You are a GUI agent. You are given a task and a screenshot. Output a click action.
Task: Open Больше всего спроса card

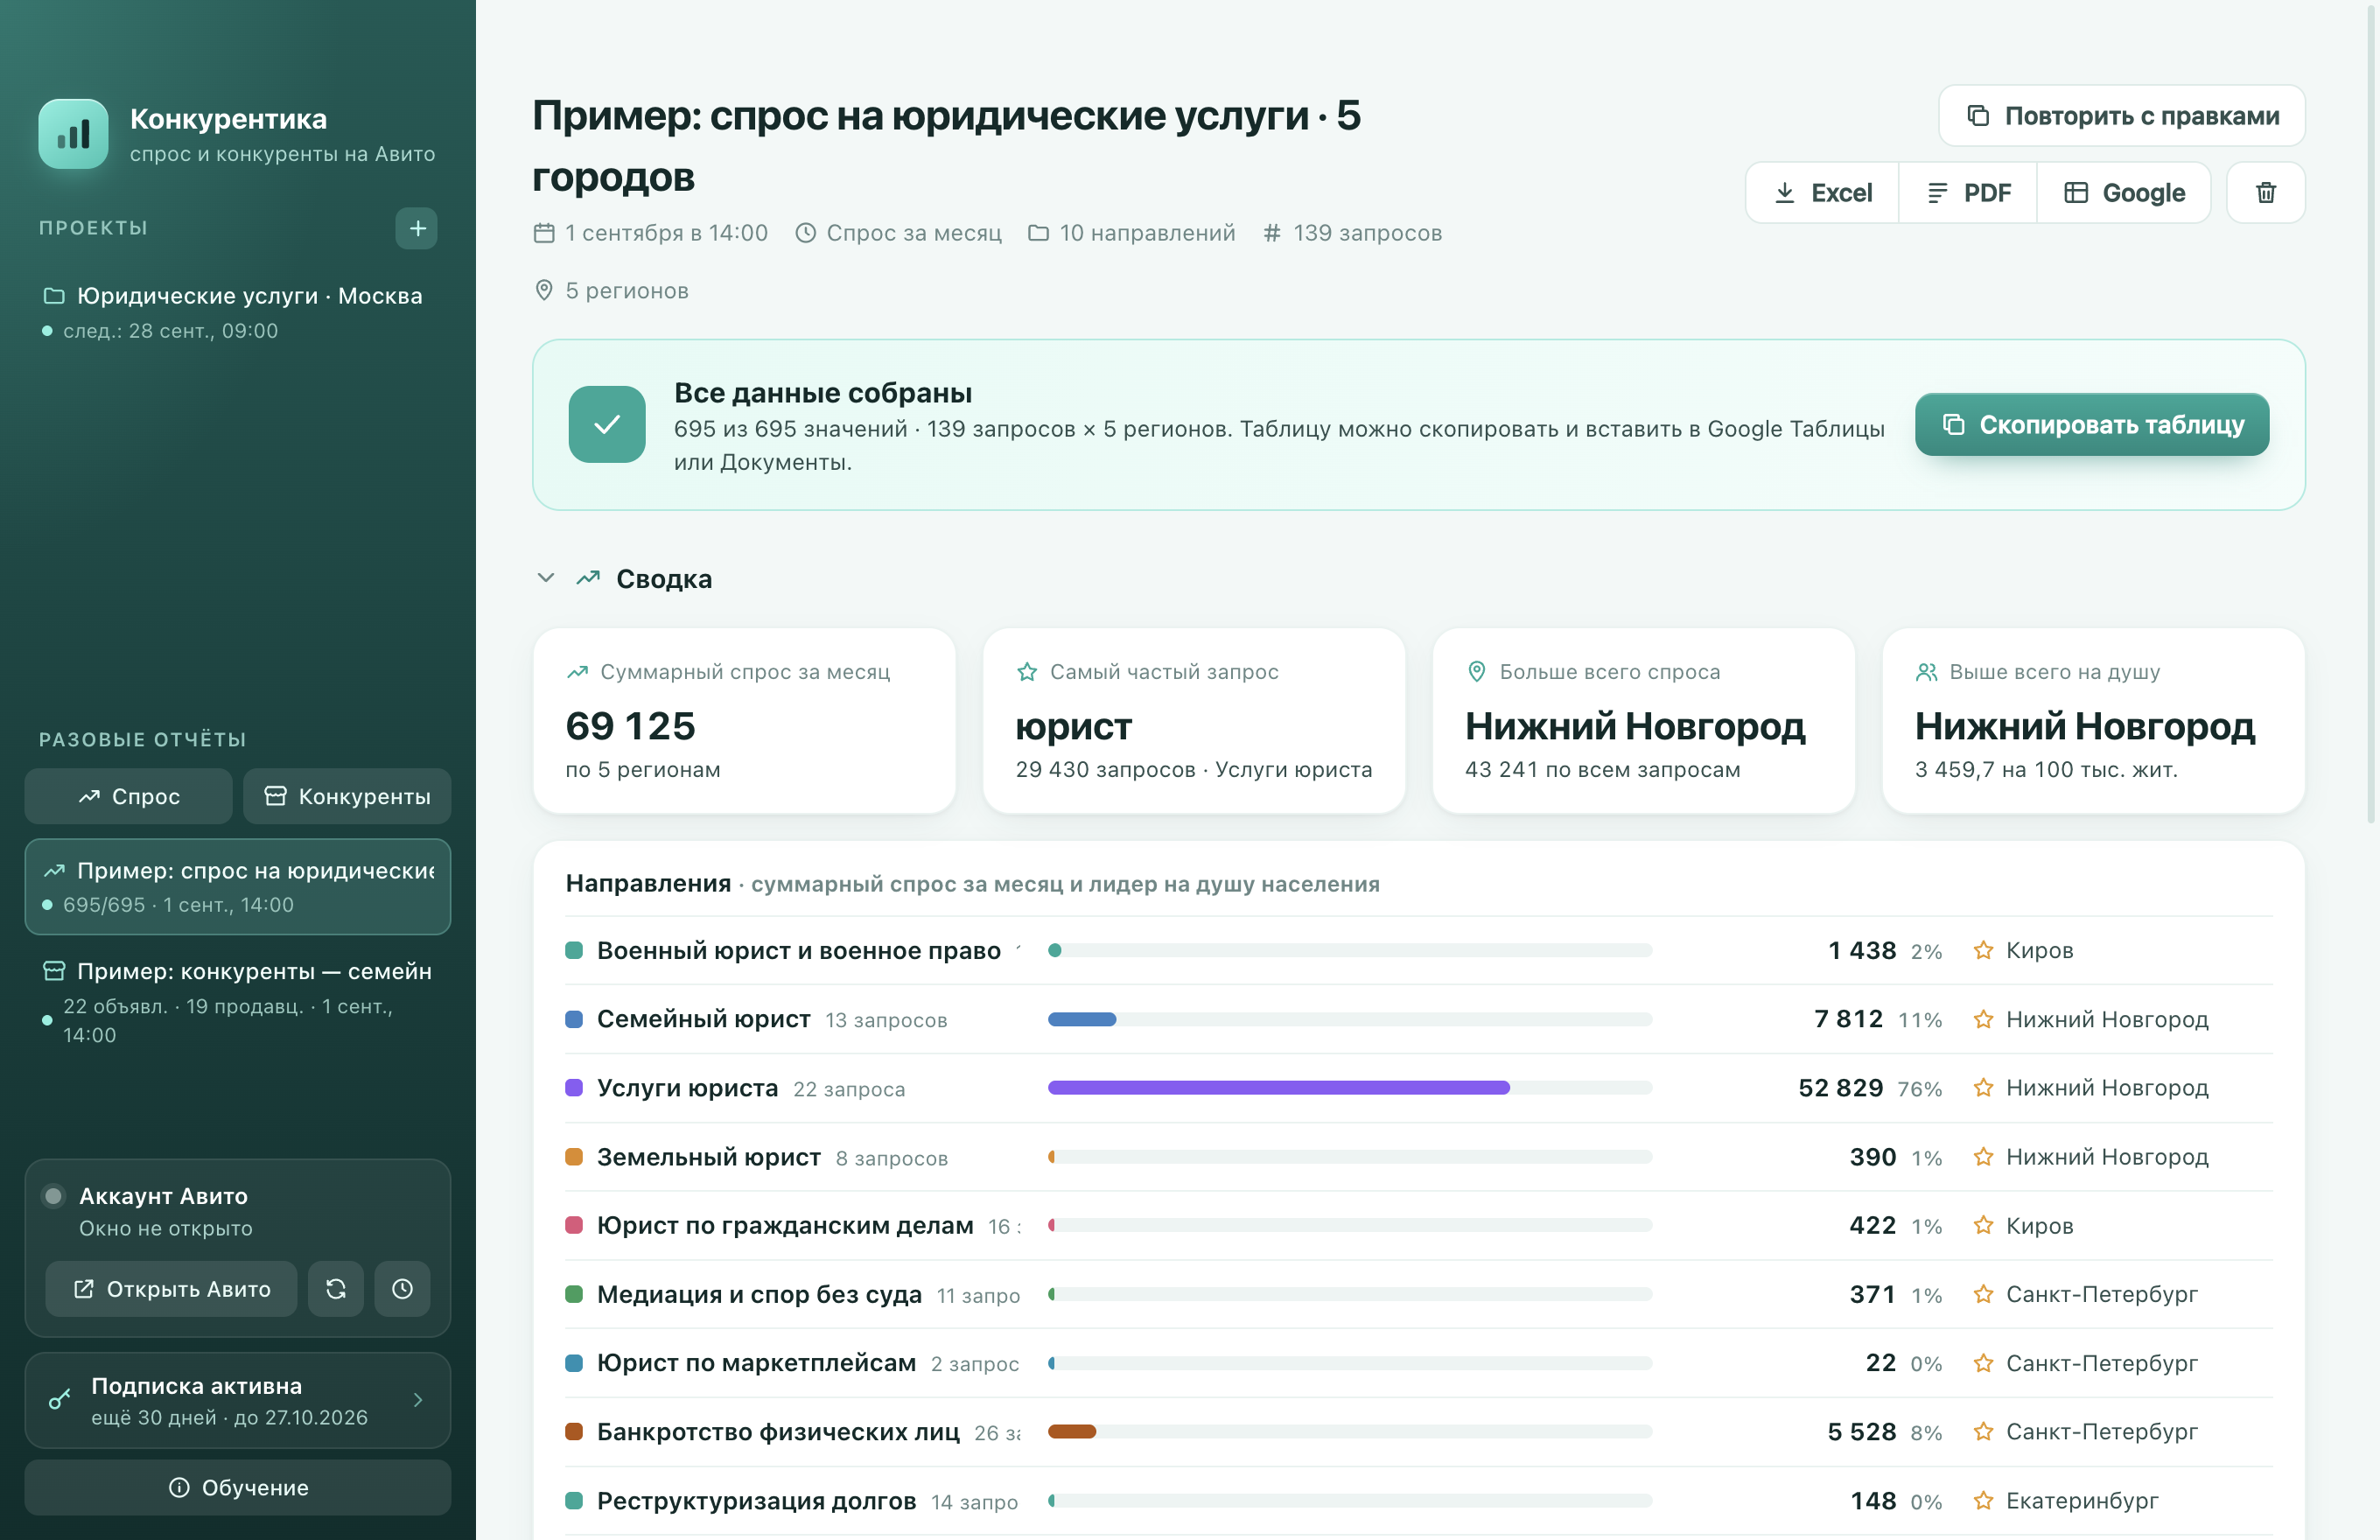1644,721
